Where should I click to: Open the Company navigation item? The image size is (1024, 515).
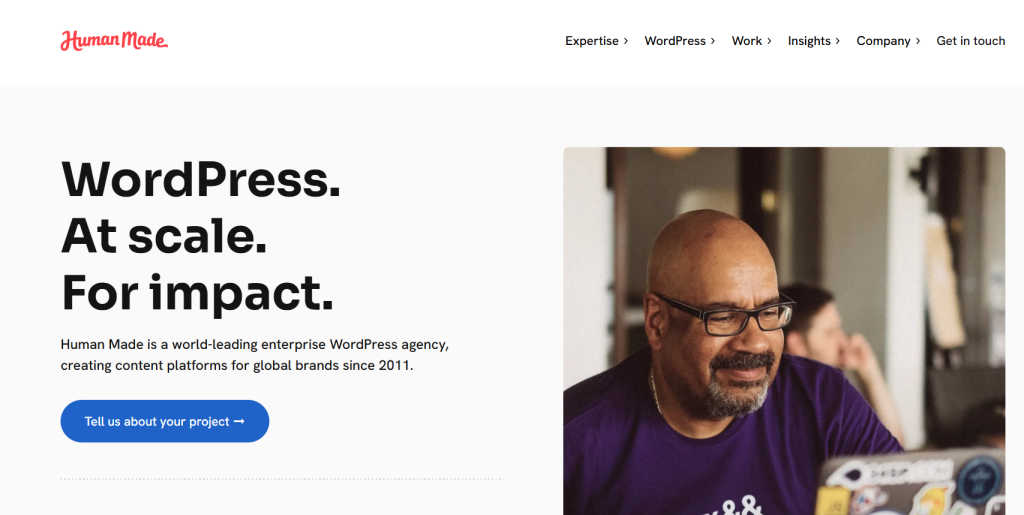(884, 40)
